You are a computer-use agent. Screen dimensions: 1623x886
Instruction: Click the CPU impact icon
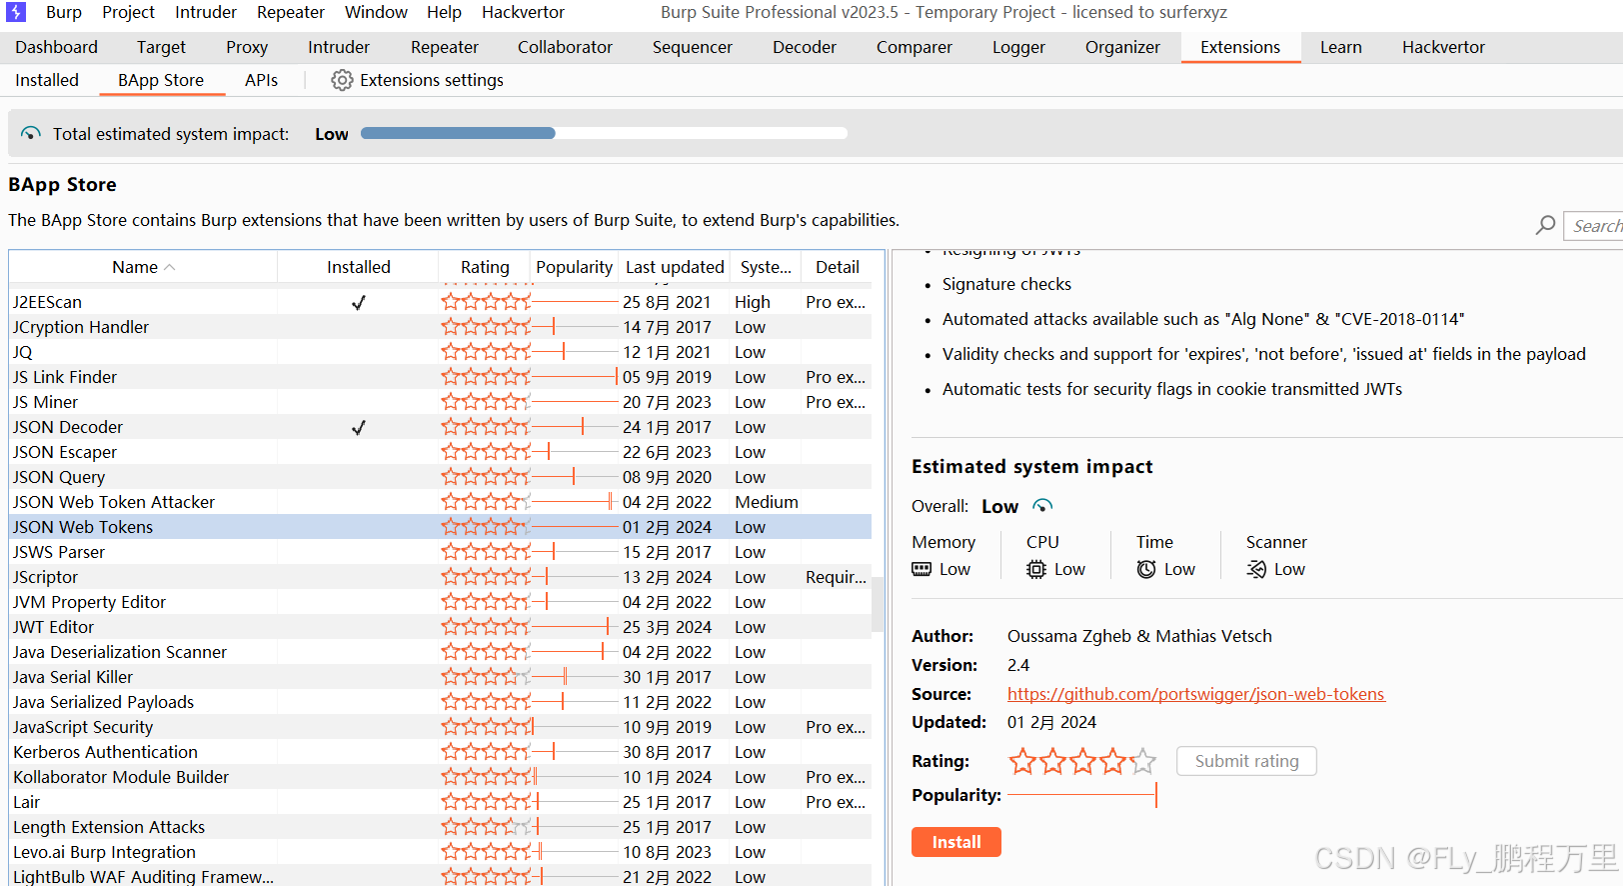tap(1036, 569)
